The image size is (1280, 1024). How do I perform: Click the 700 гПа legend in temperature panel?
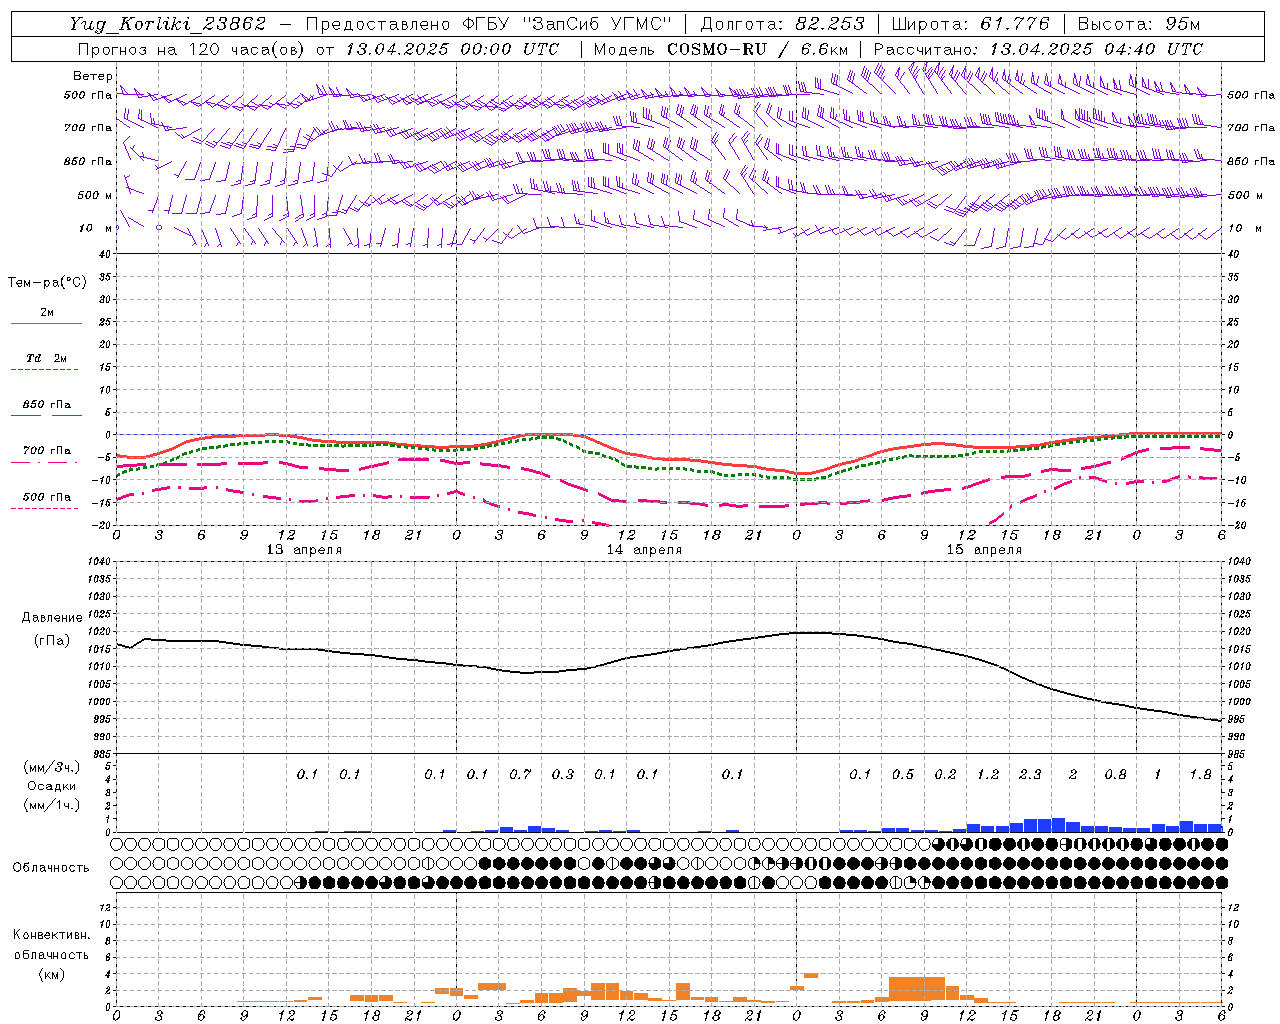(47, 450)
